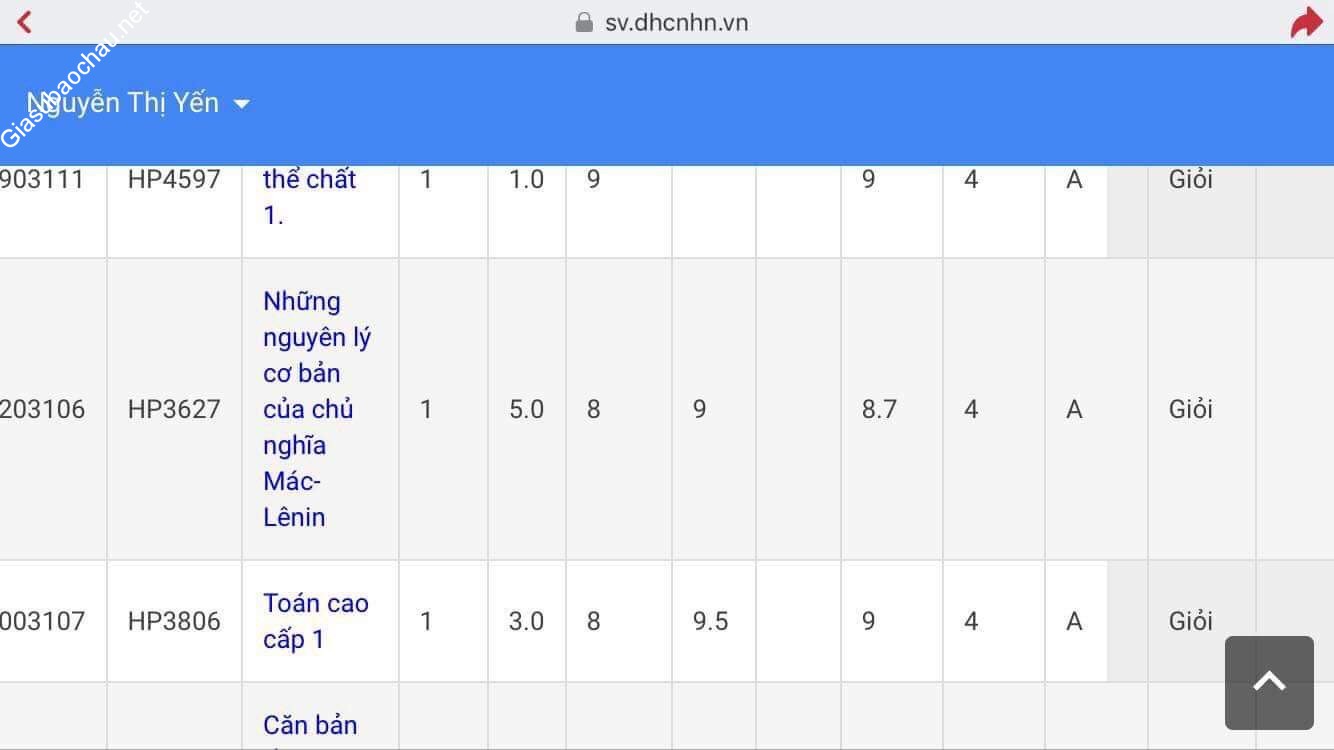Click the 5.0 credits cell
The width and height of the screenshot is (1334, 750).
tap(526, 409)
